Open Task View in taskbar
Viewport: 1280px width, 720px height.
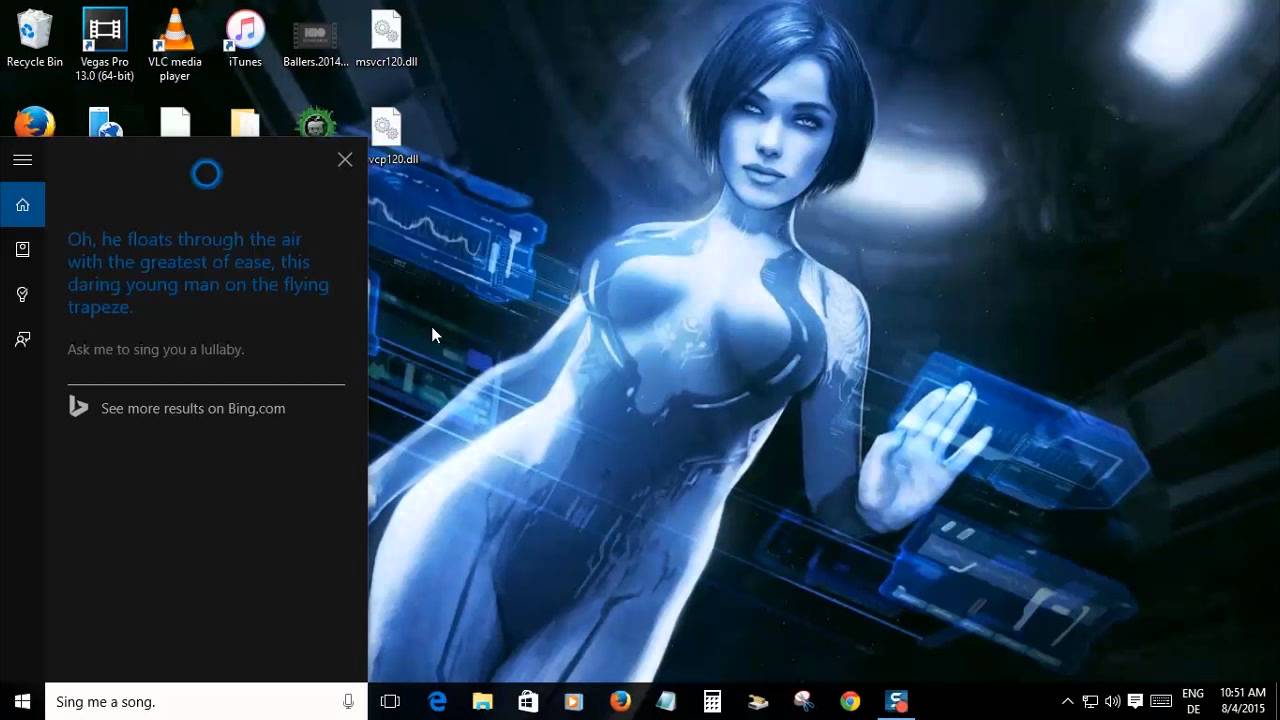tap(390, 701)
